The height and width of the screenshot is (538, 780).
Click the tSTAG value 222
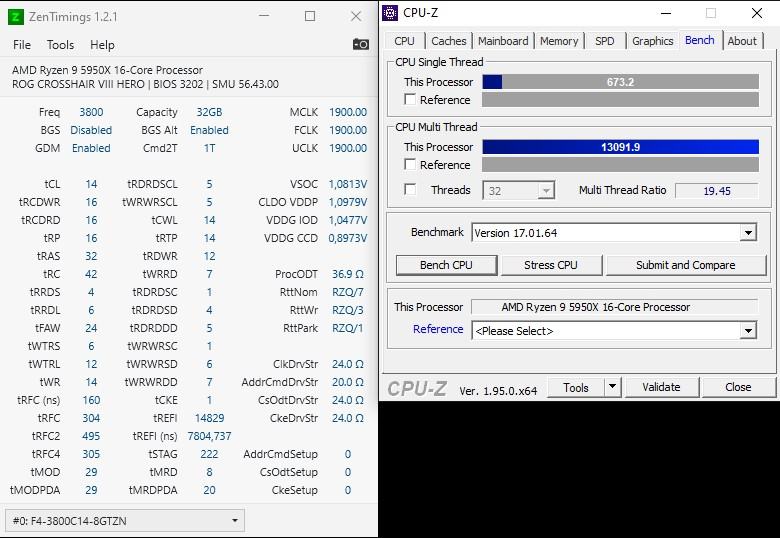click(209, 454)
